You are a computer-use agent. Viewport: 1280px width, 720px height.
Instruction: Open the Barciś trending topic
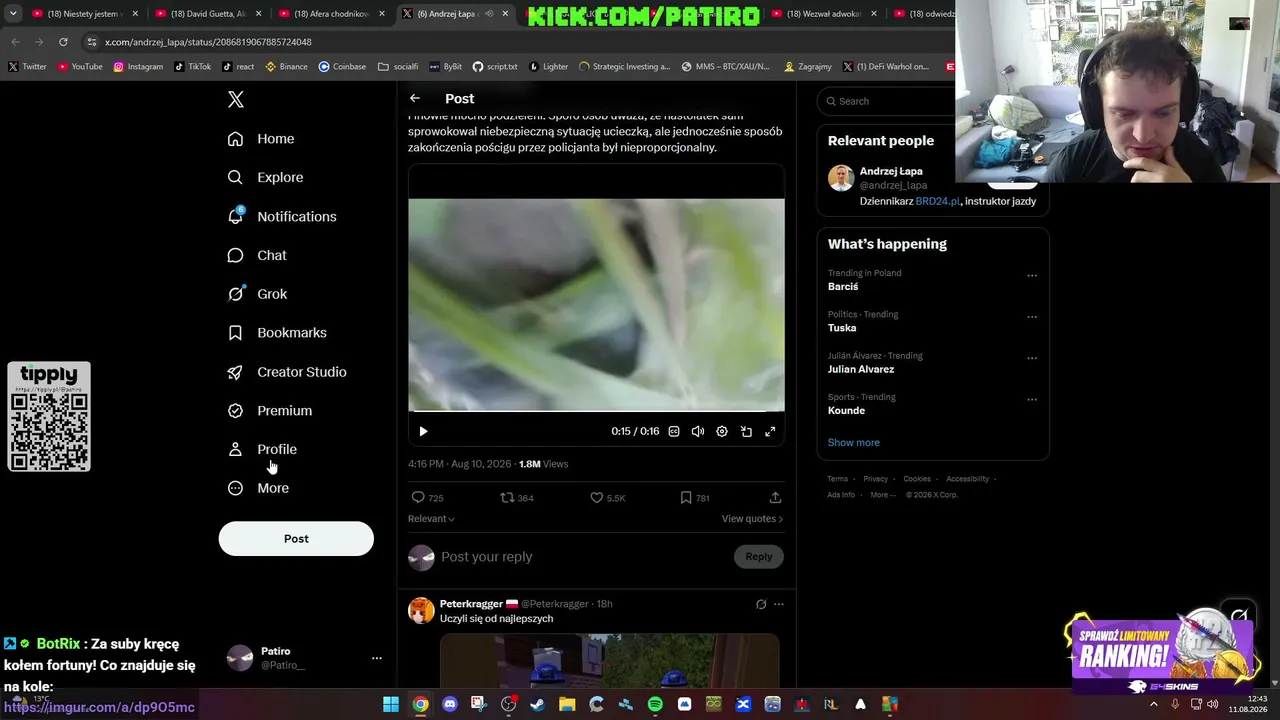pyautogui.click(x=843, y=287)
